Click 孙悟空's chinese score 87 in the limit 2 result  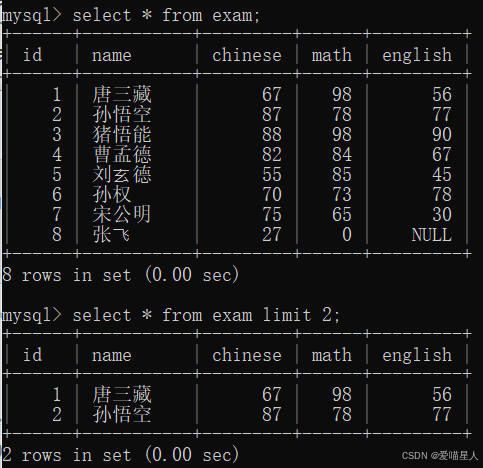[272, 415]
